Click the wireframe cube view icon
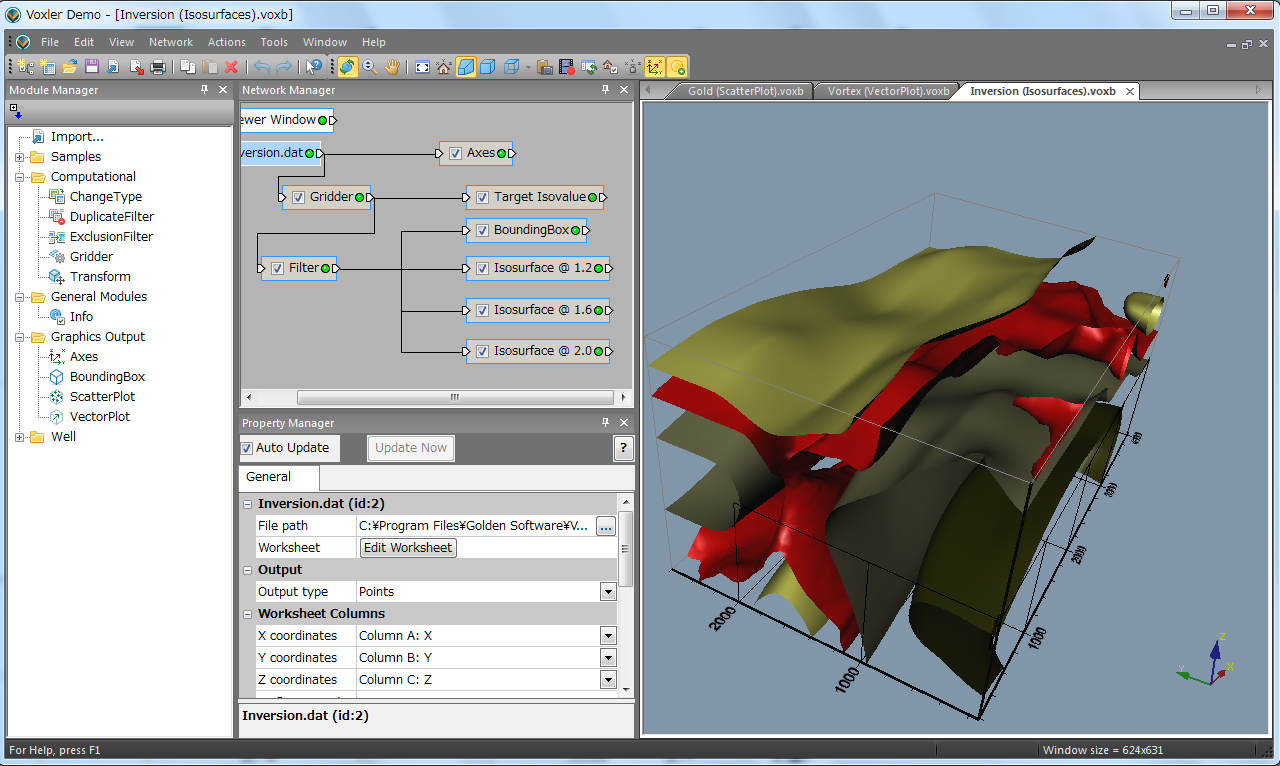 tap(511, 67)
